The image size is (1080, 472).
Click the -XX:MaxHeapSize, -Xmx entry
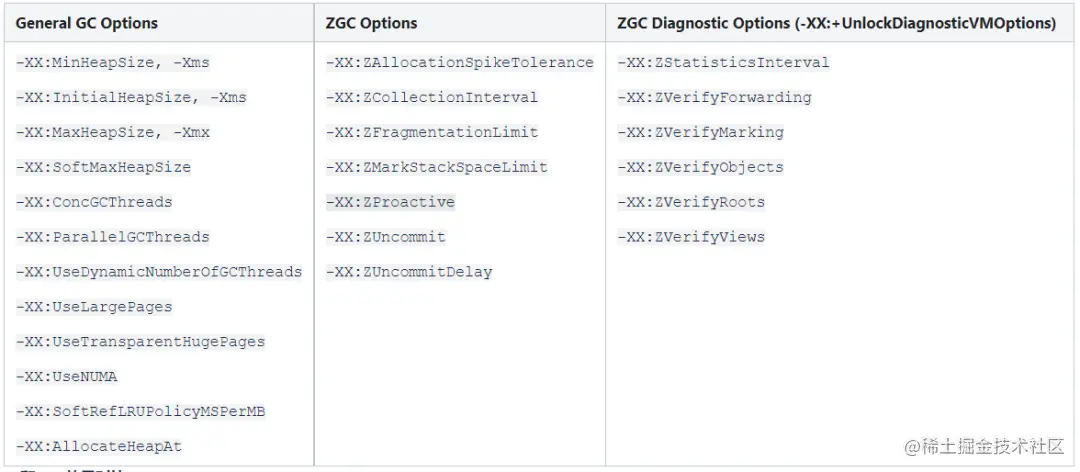[x=113, y=132]
